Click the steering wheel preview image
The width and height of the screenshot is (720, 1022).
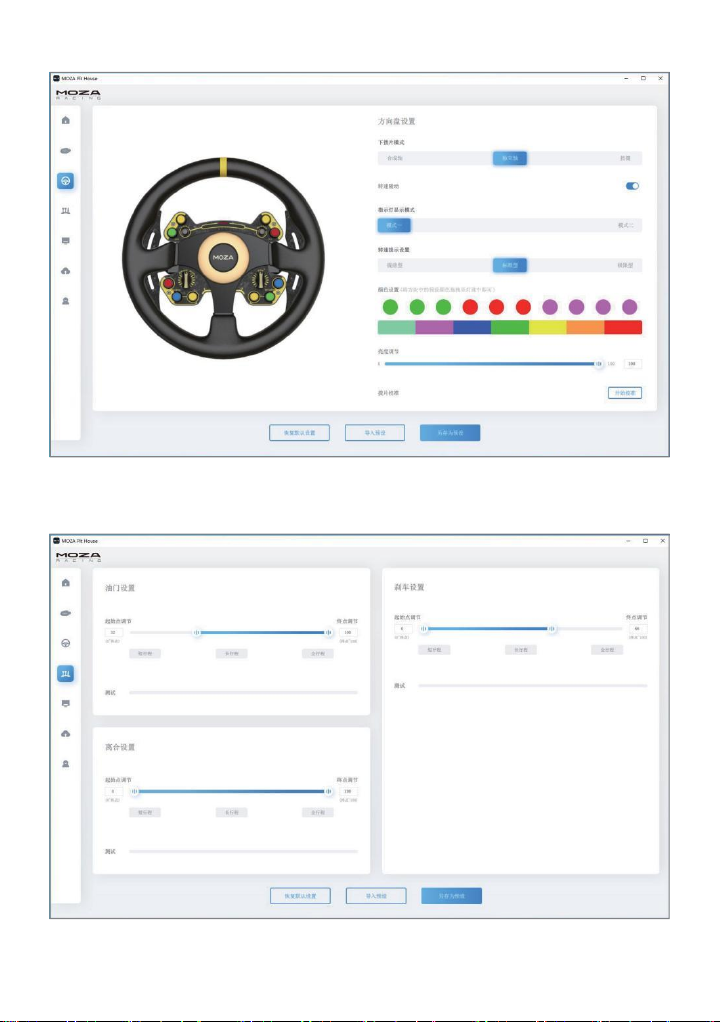pyautogui.click(x=223, y=257)
